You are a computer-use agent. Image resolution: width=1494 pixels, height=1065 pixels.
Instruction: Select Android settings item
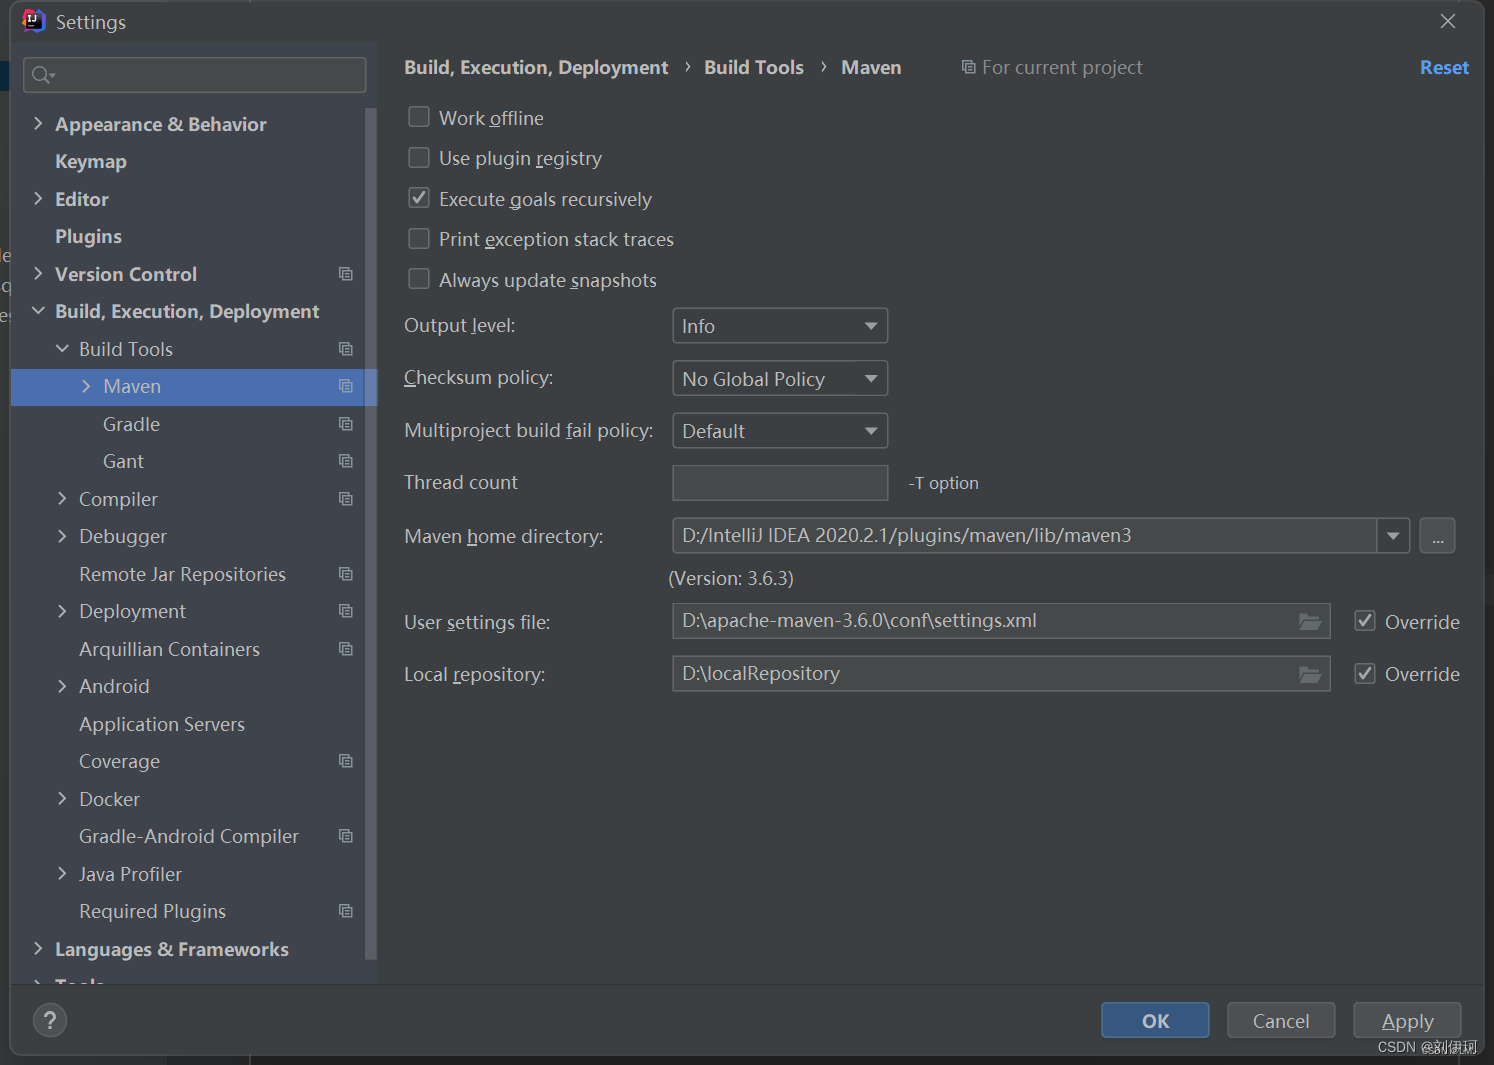tap(114, 686)
